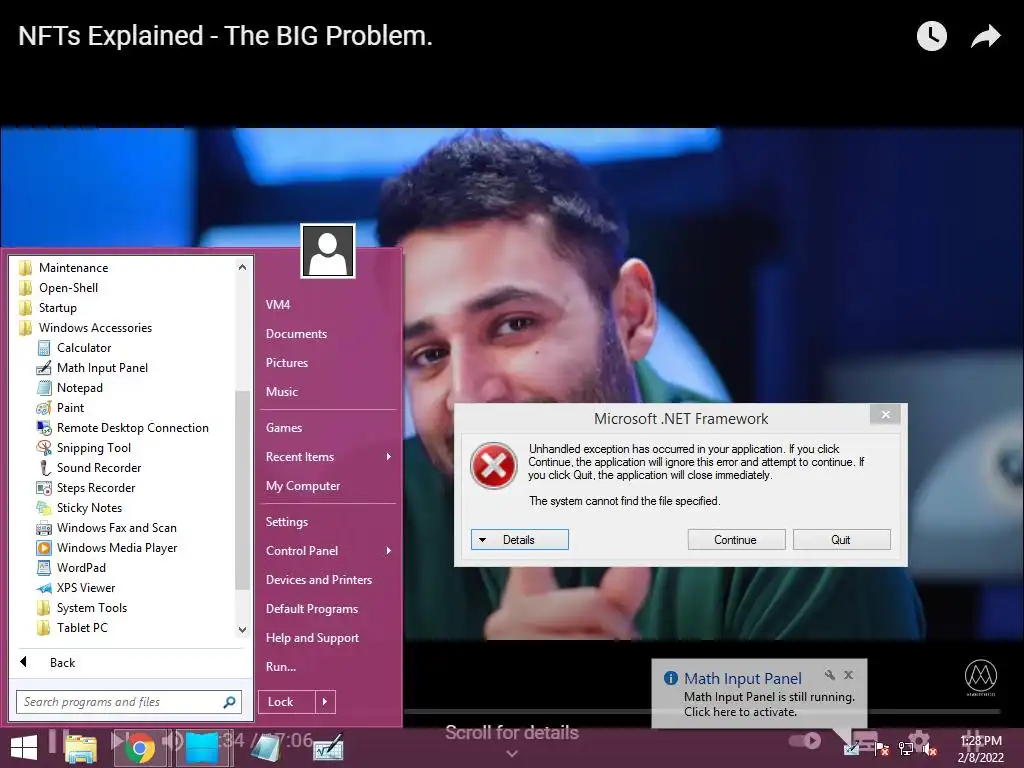Screen dimensions: 1024x768
Task: Click the video share arrow icon
Action: (986, 36)
